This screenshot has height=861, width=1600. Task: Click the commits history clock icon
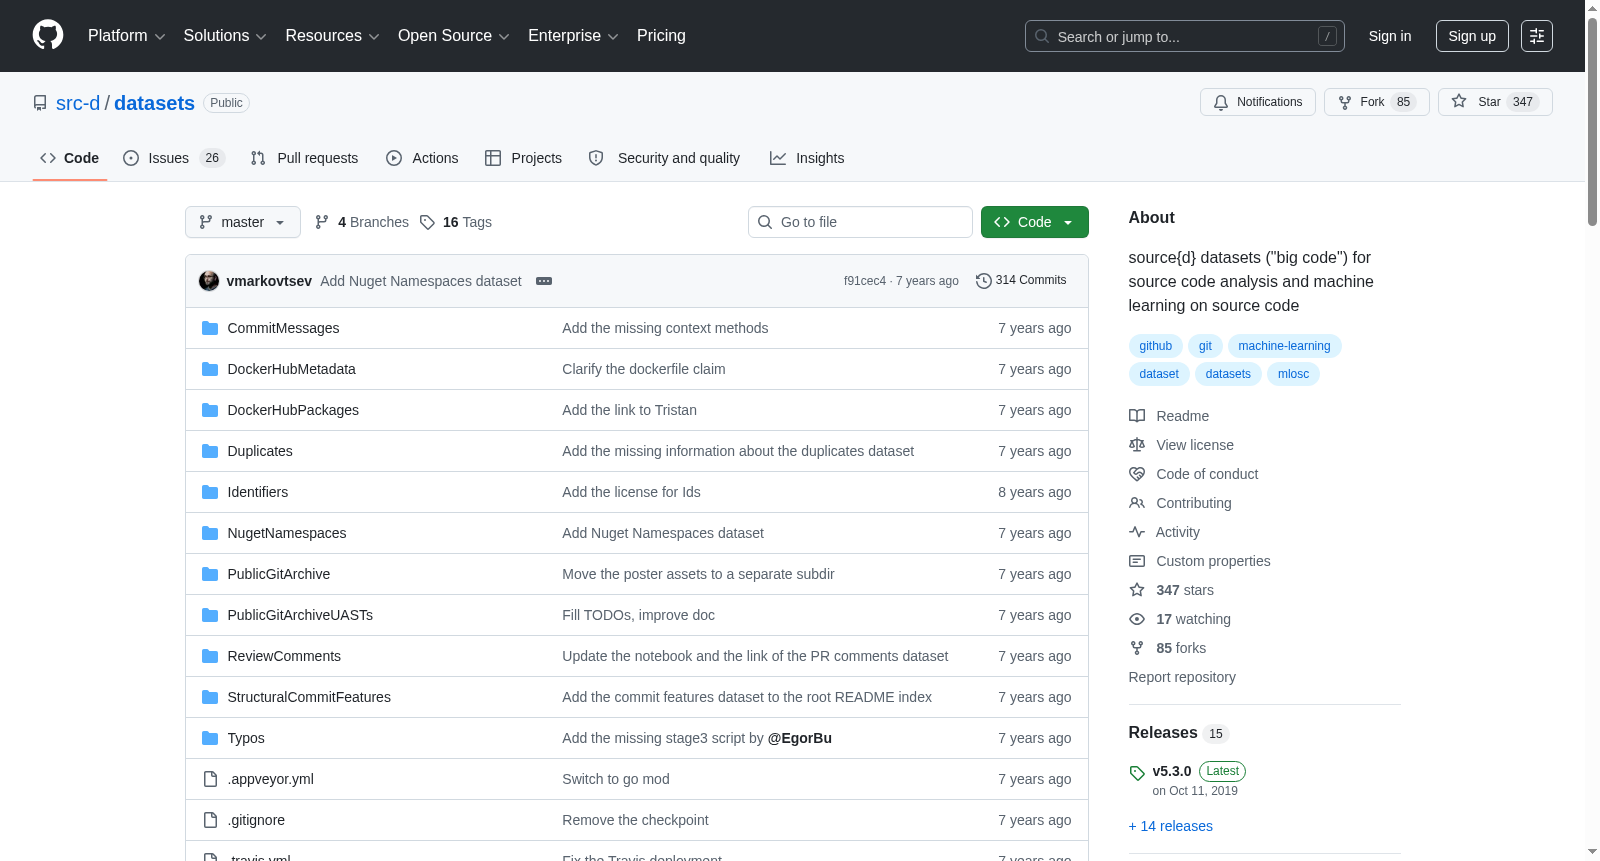tap(984, 281)
